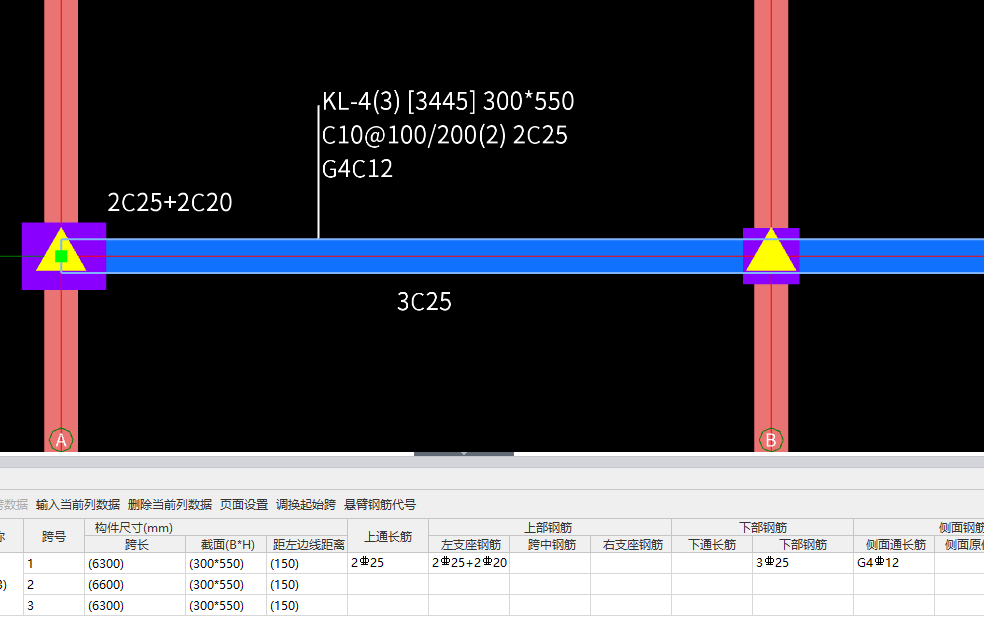The height and width of the screenshot is (639, 984).
Task: Click span 1 跨中钢筋 empty cell
Action: tap(550, 563)
